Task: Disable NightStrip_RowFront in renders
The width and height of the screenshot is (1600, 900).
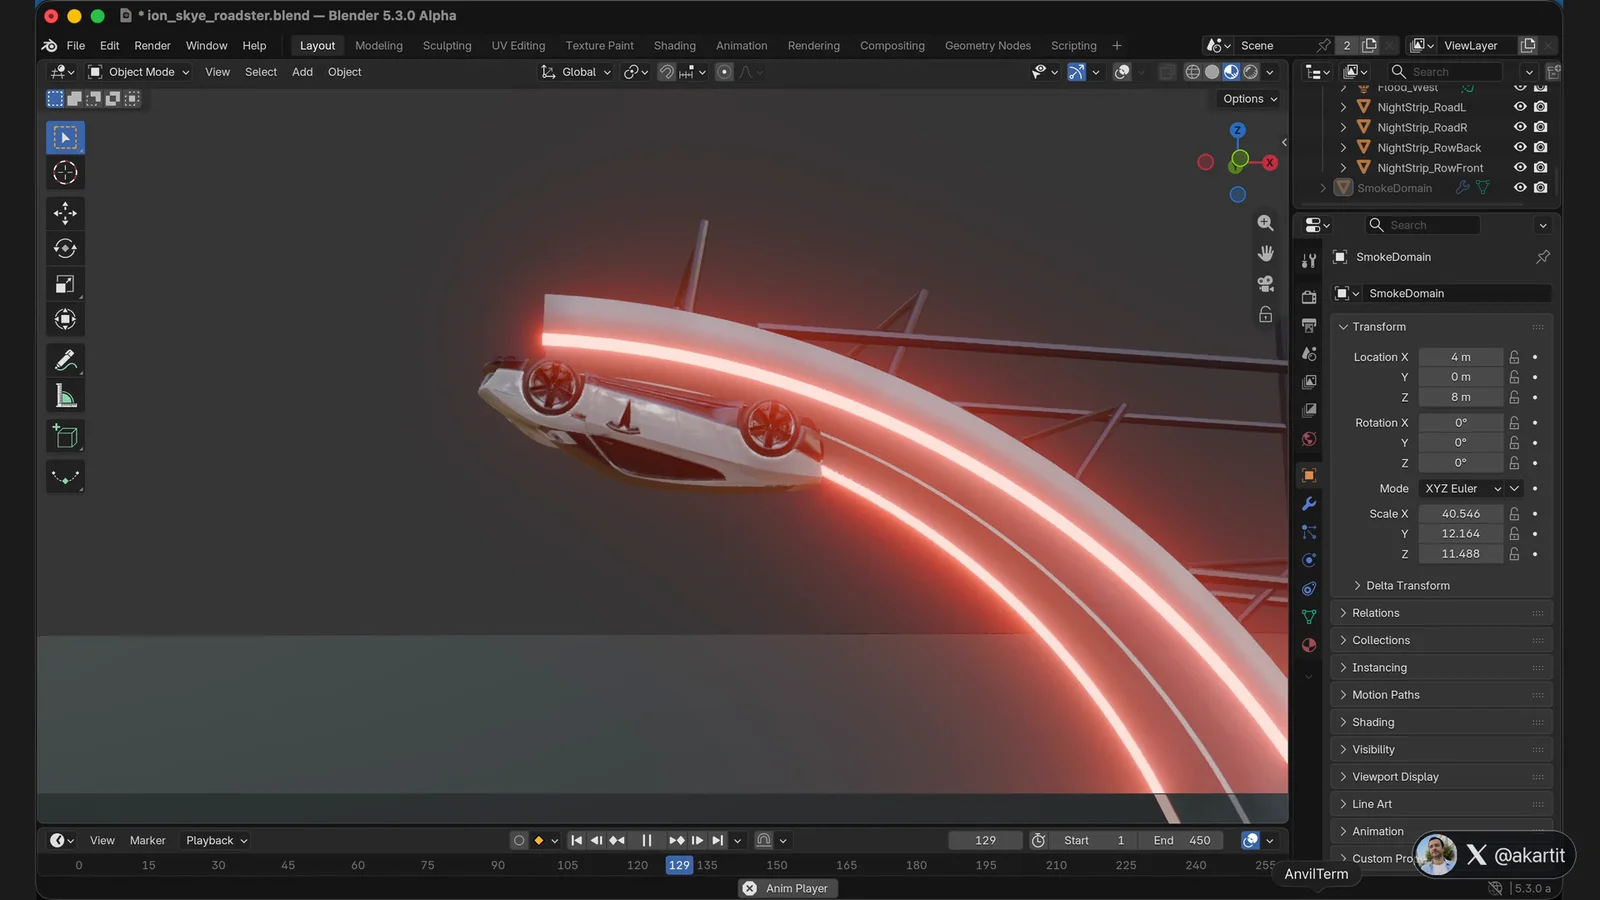Action: coord(1541,168)
